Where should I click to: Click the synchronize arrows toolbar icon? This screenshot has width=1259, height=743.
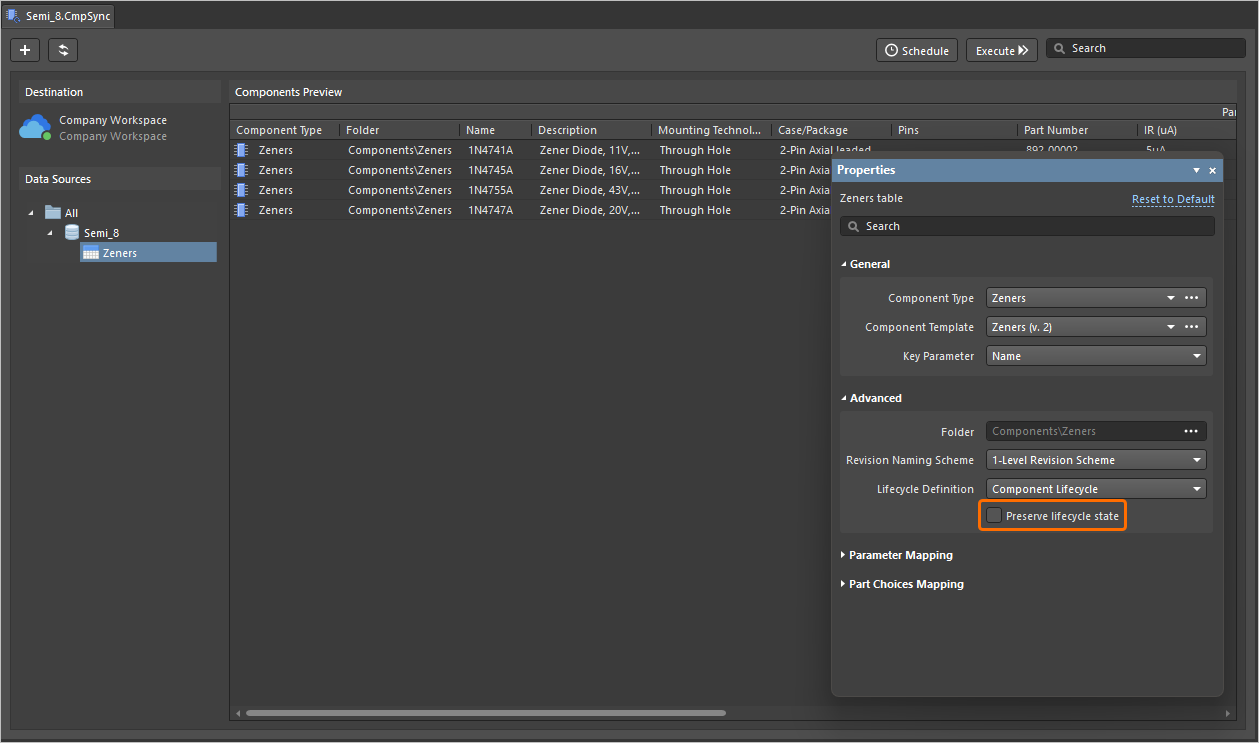point(62,50)
